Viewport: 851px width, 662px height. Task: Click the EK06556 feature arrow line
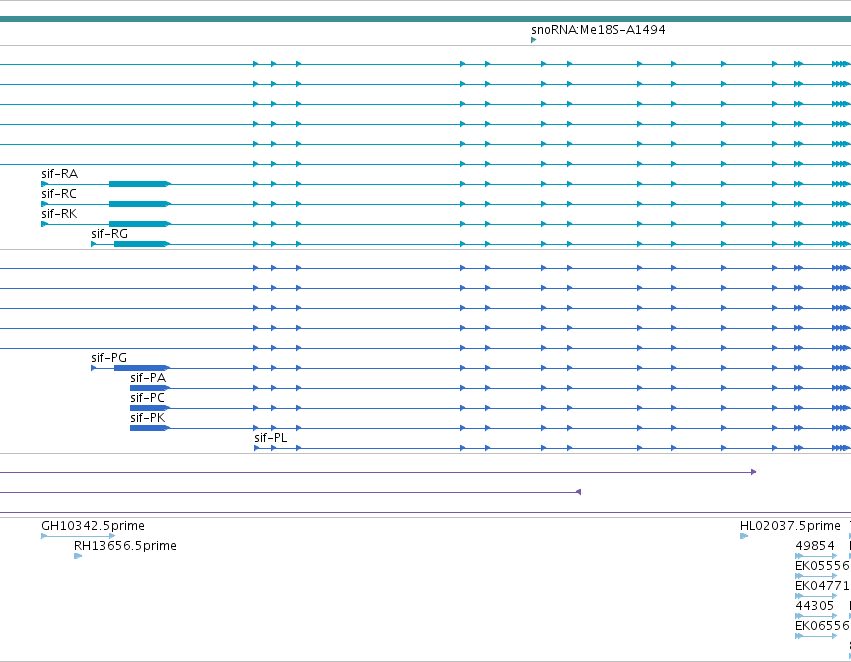(816, 636)
